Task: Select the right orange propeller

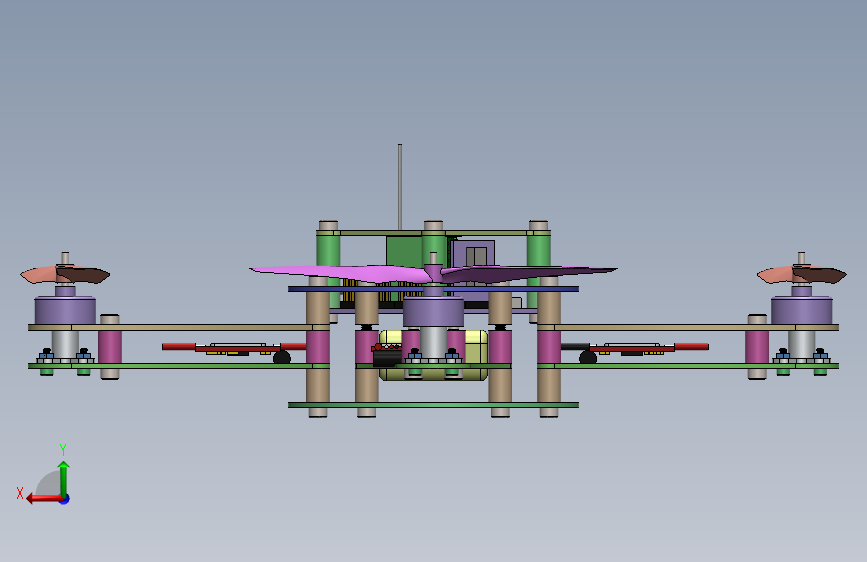Action: click(x=802, y=274)
